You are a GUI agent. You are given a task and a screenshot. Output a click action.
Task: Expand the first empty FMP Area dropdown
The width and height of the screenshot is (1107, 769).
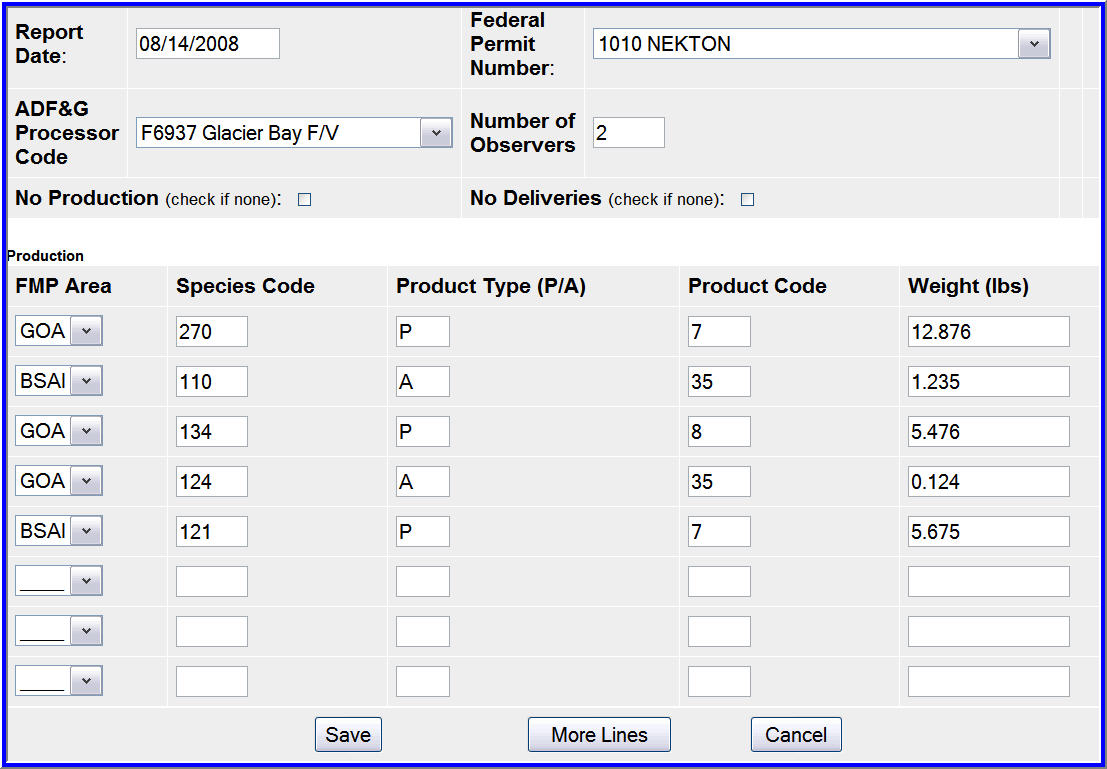tap(86, 581)
